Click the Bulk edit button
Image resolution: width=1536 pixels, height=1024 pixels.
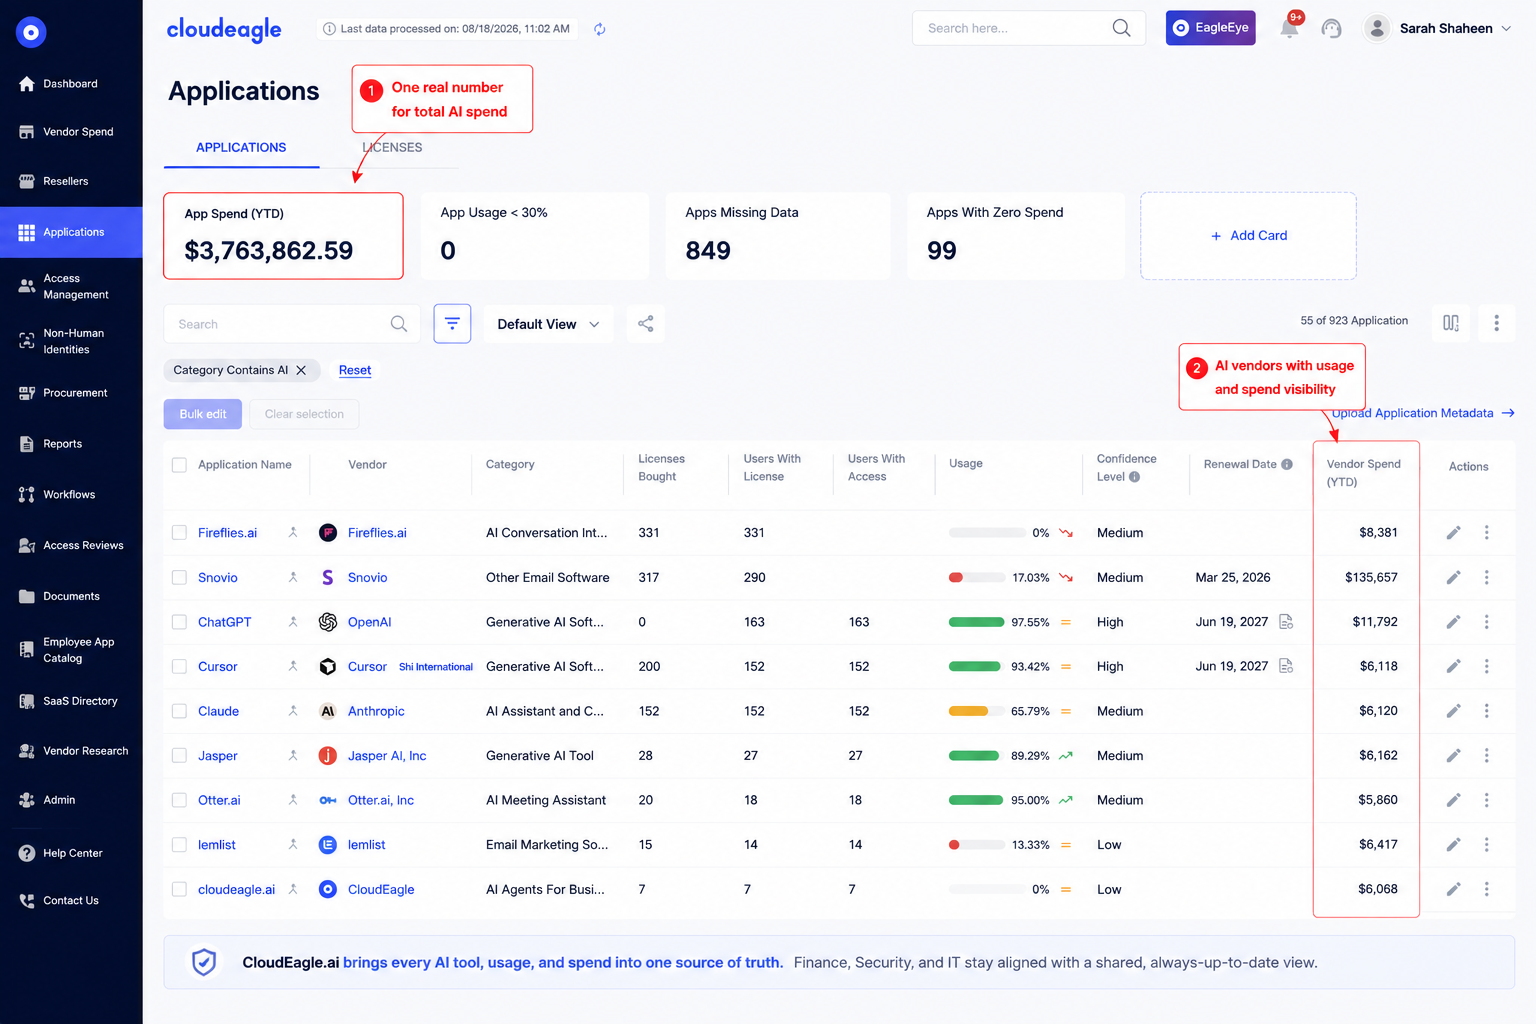click(x=203, y=414)
